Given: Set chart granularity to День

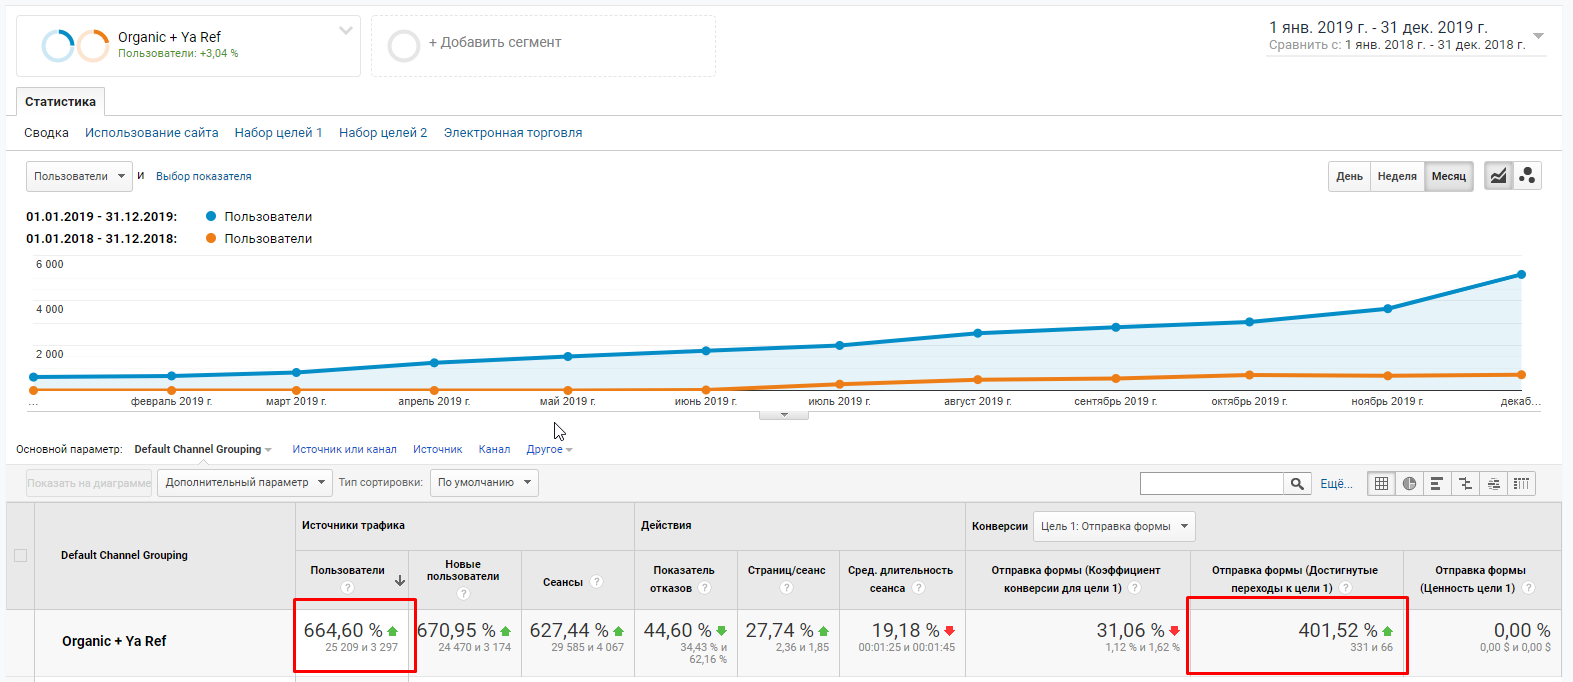Looking at the screenshot, I should tap(1349, 176).
